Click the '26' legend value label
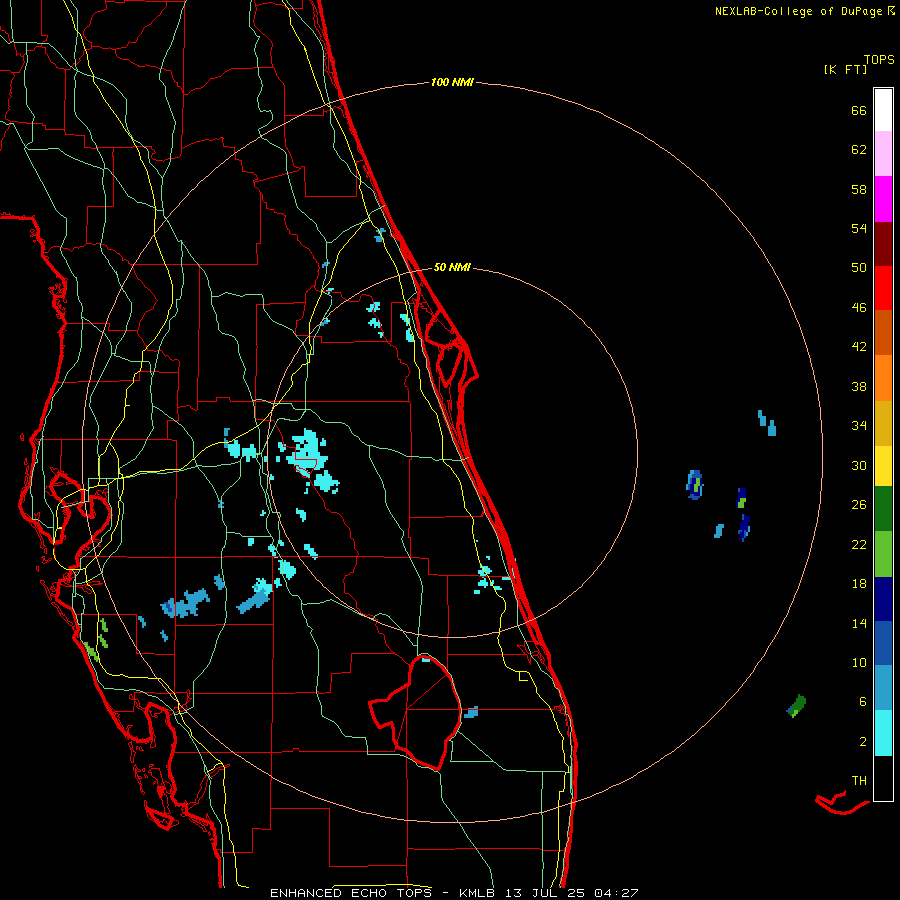This screenshot has width=900, height=900. pyautogui.click(x=859, y=505)
